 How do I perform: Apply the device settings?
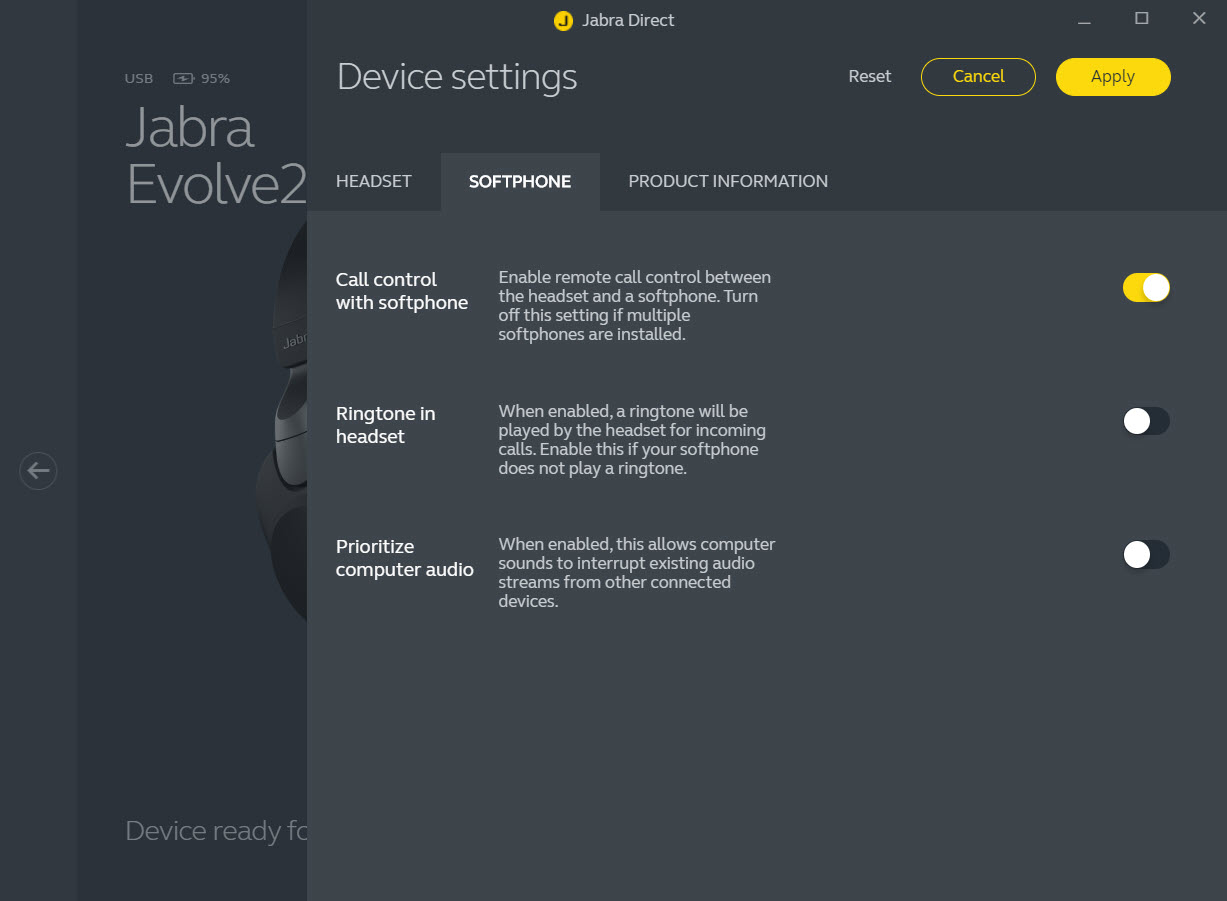1113,76
